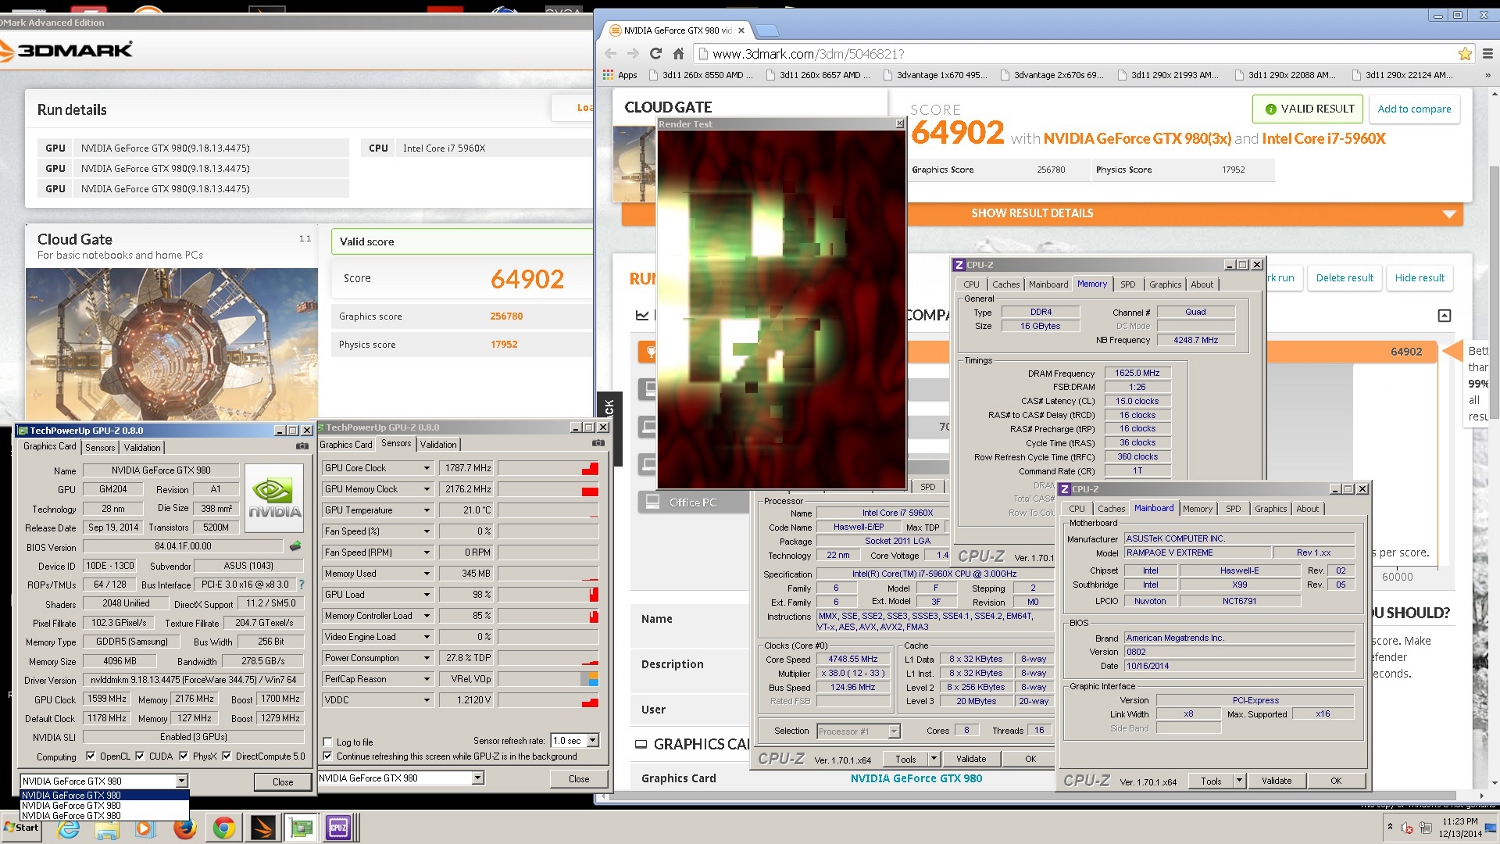Screen dimensions: 1500x844
Task: Open GPU selector dropdown in Sensors window
Action: click(478, 778)
